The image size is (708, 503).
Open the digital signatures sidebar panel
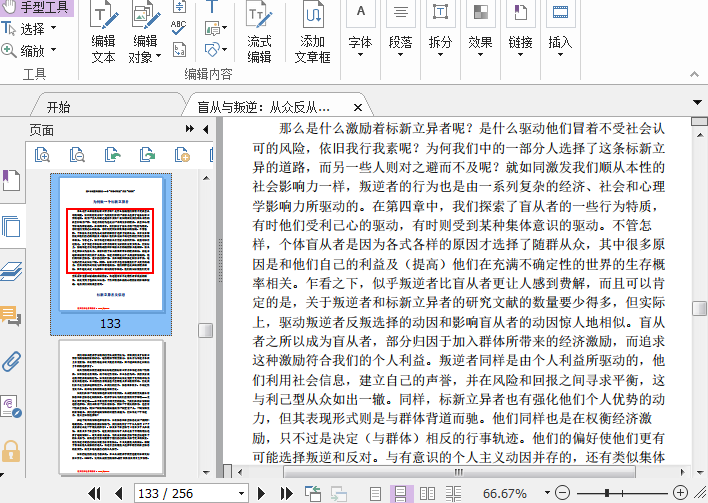point(11,406)
